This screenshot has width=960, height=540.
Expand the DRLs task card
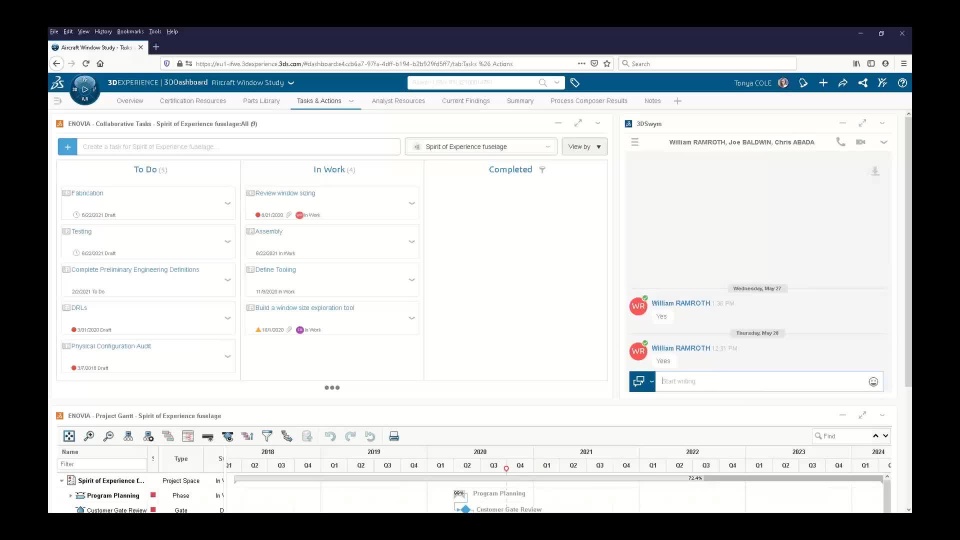(x=227, y=318)
